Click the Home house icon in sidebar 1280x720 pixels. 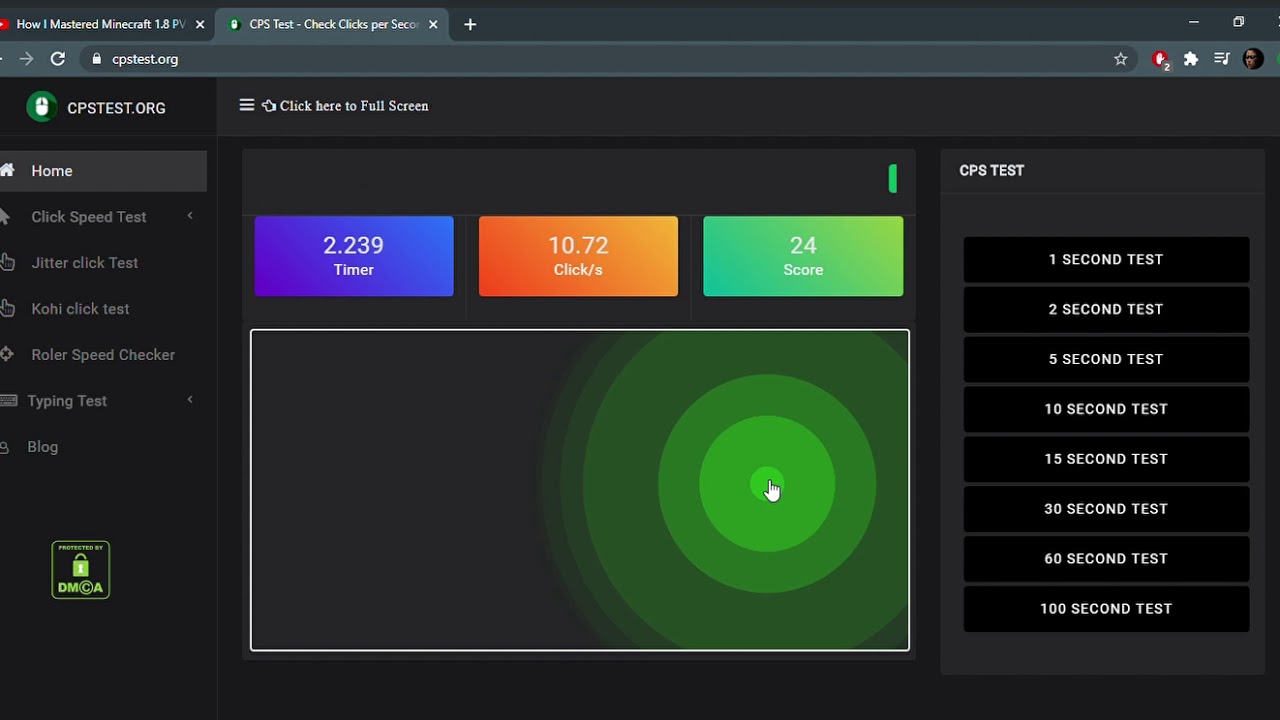7,171
